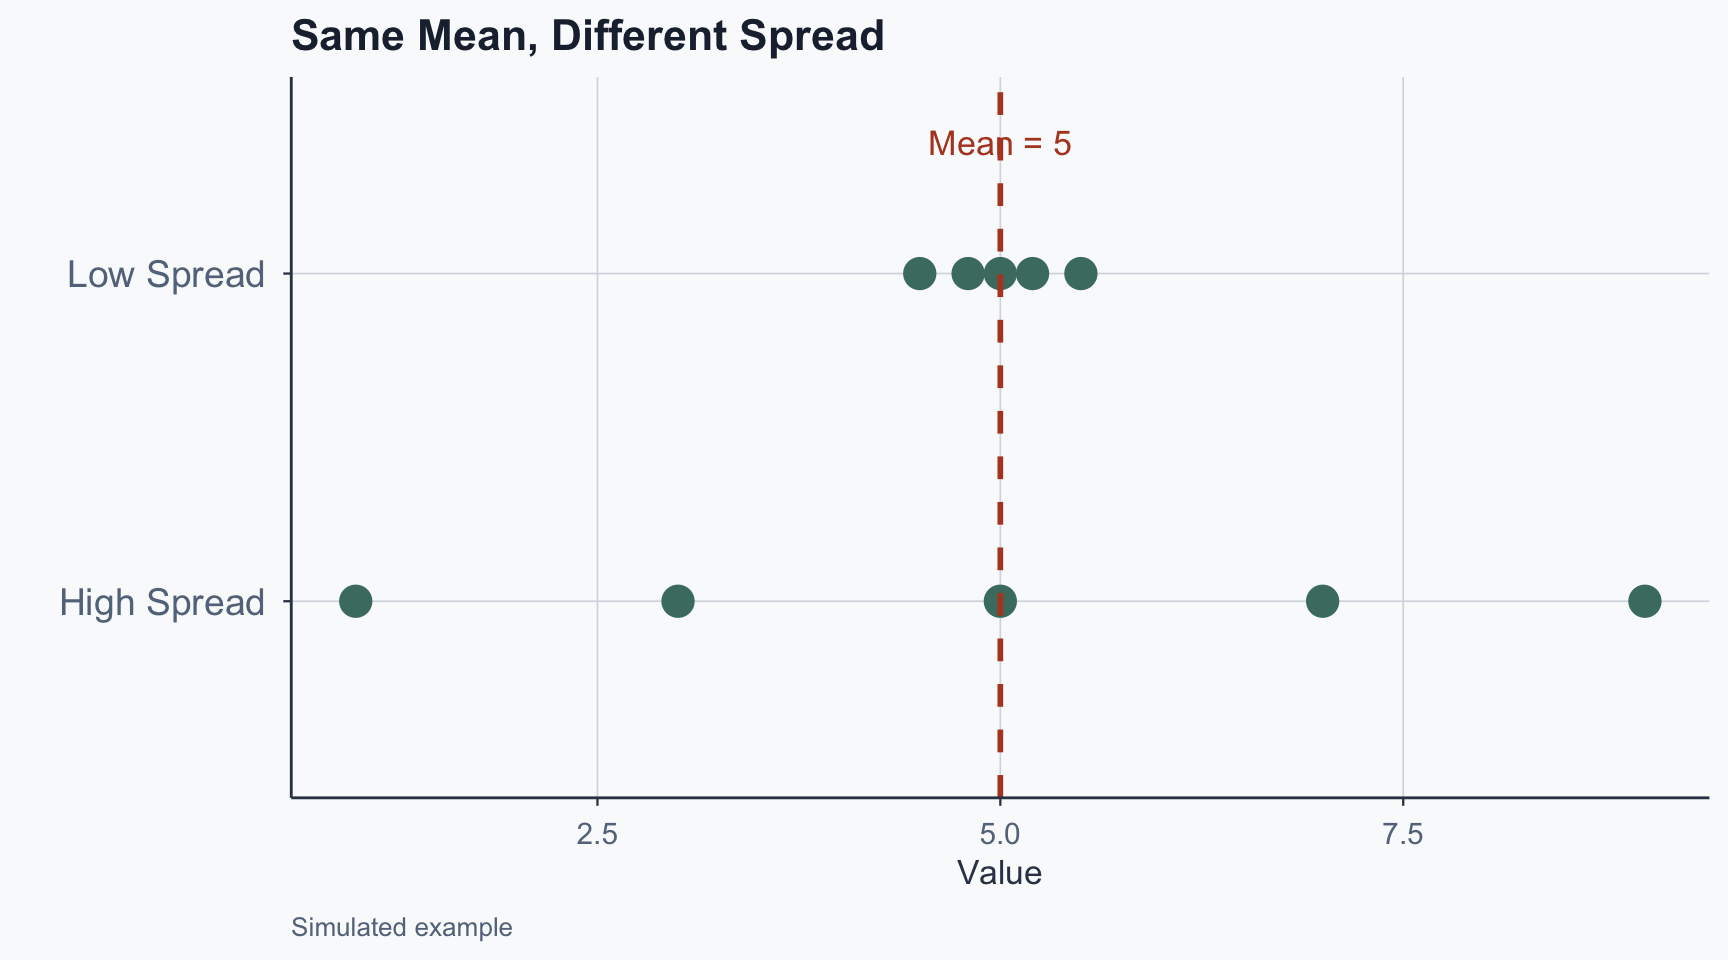Select the High Spread point at value 7

pos(1322,601)
